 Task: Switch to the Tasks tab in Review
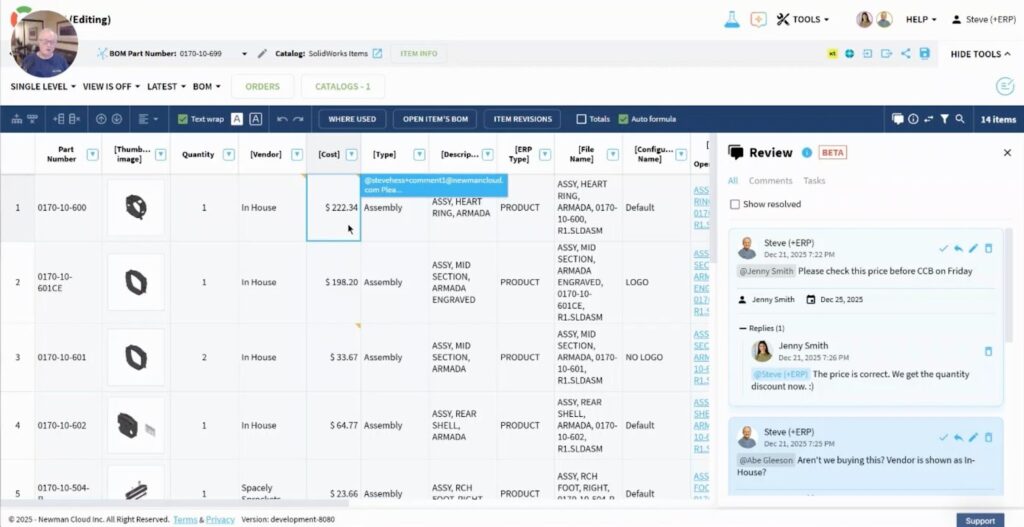[x=814, y=181]
